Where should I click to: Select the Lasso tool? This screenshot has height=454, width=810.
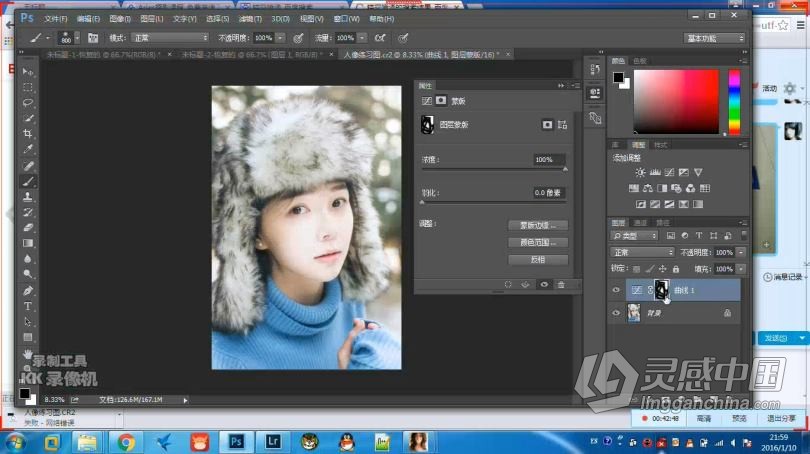tap(28, 102)
